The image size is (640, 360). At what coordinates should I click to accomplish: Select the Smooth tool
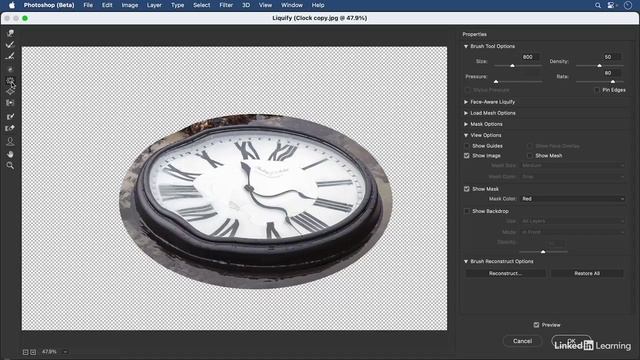pyautogui.click(x=10, y=56)
